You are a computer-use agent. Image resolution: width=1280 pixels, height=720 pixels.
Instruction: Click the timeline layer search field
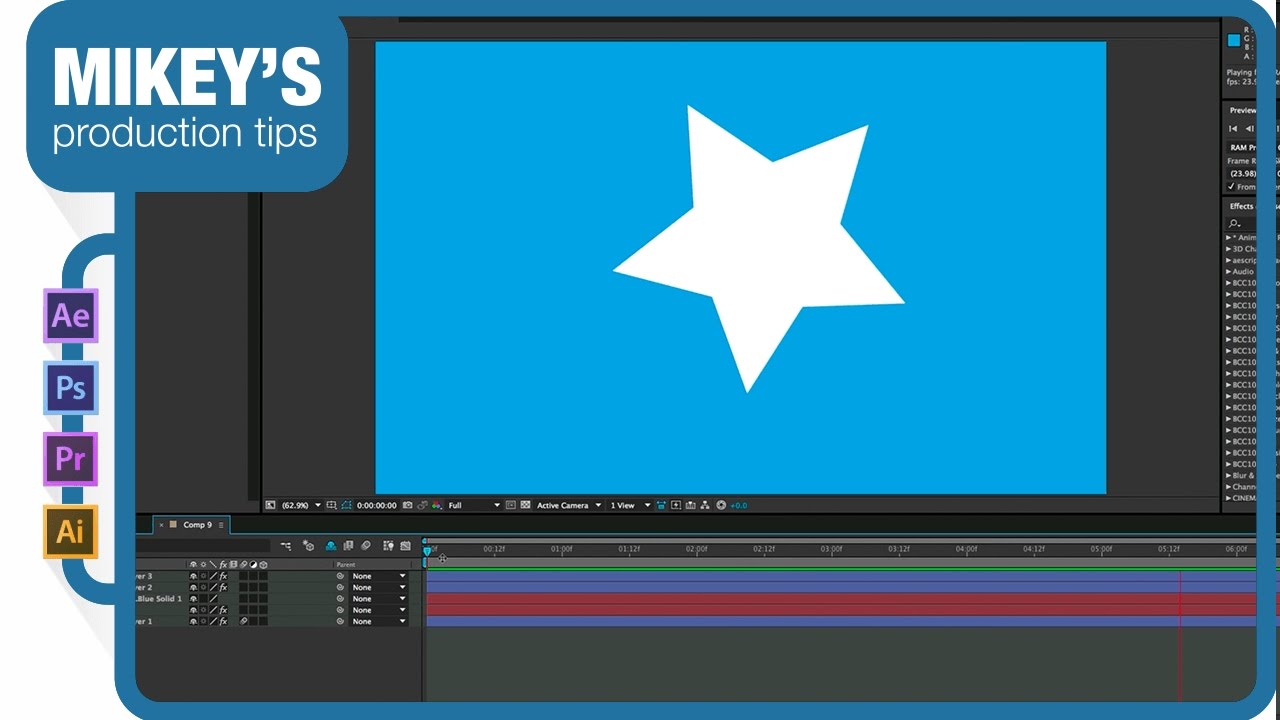(x=203, y=546)
